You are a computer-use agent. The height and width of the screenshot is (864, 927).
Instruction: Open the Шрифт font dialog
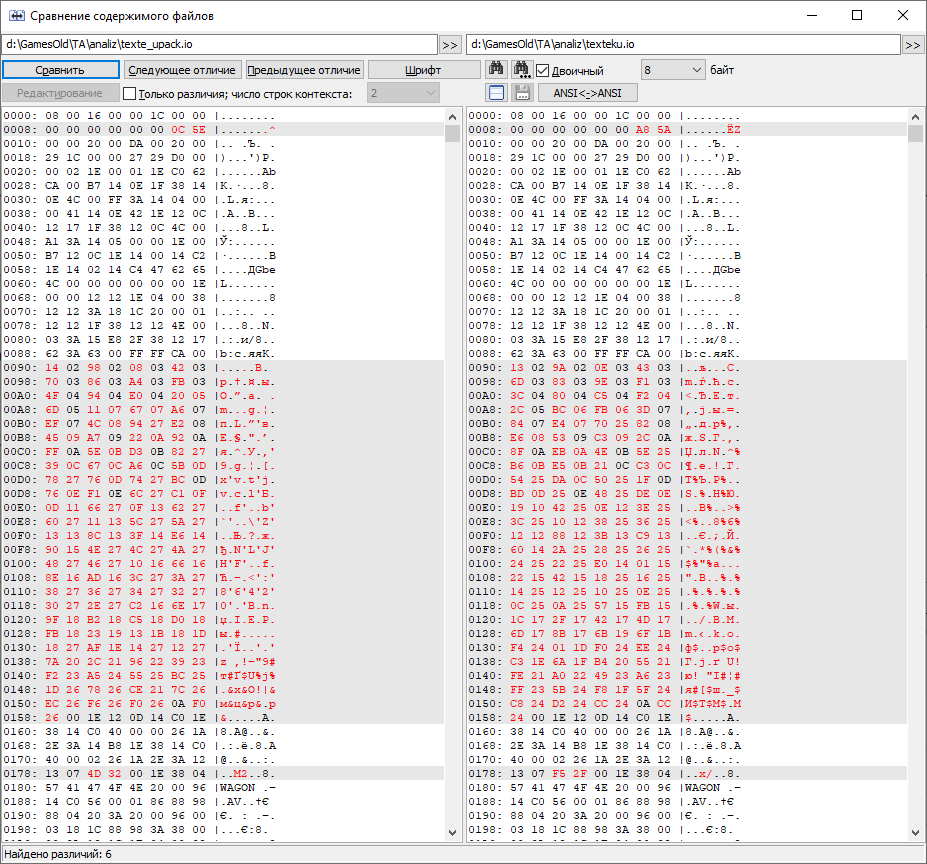pyautogui.click(x=423, y=70)
